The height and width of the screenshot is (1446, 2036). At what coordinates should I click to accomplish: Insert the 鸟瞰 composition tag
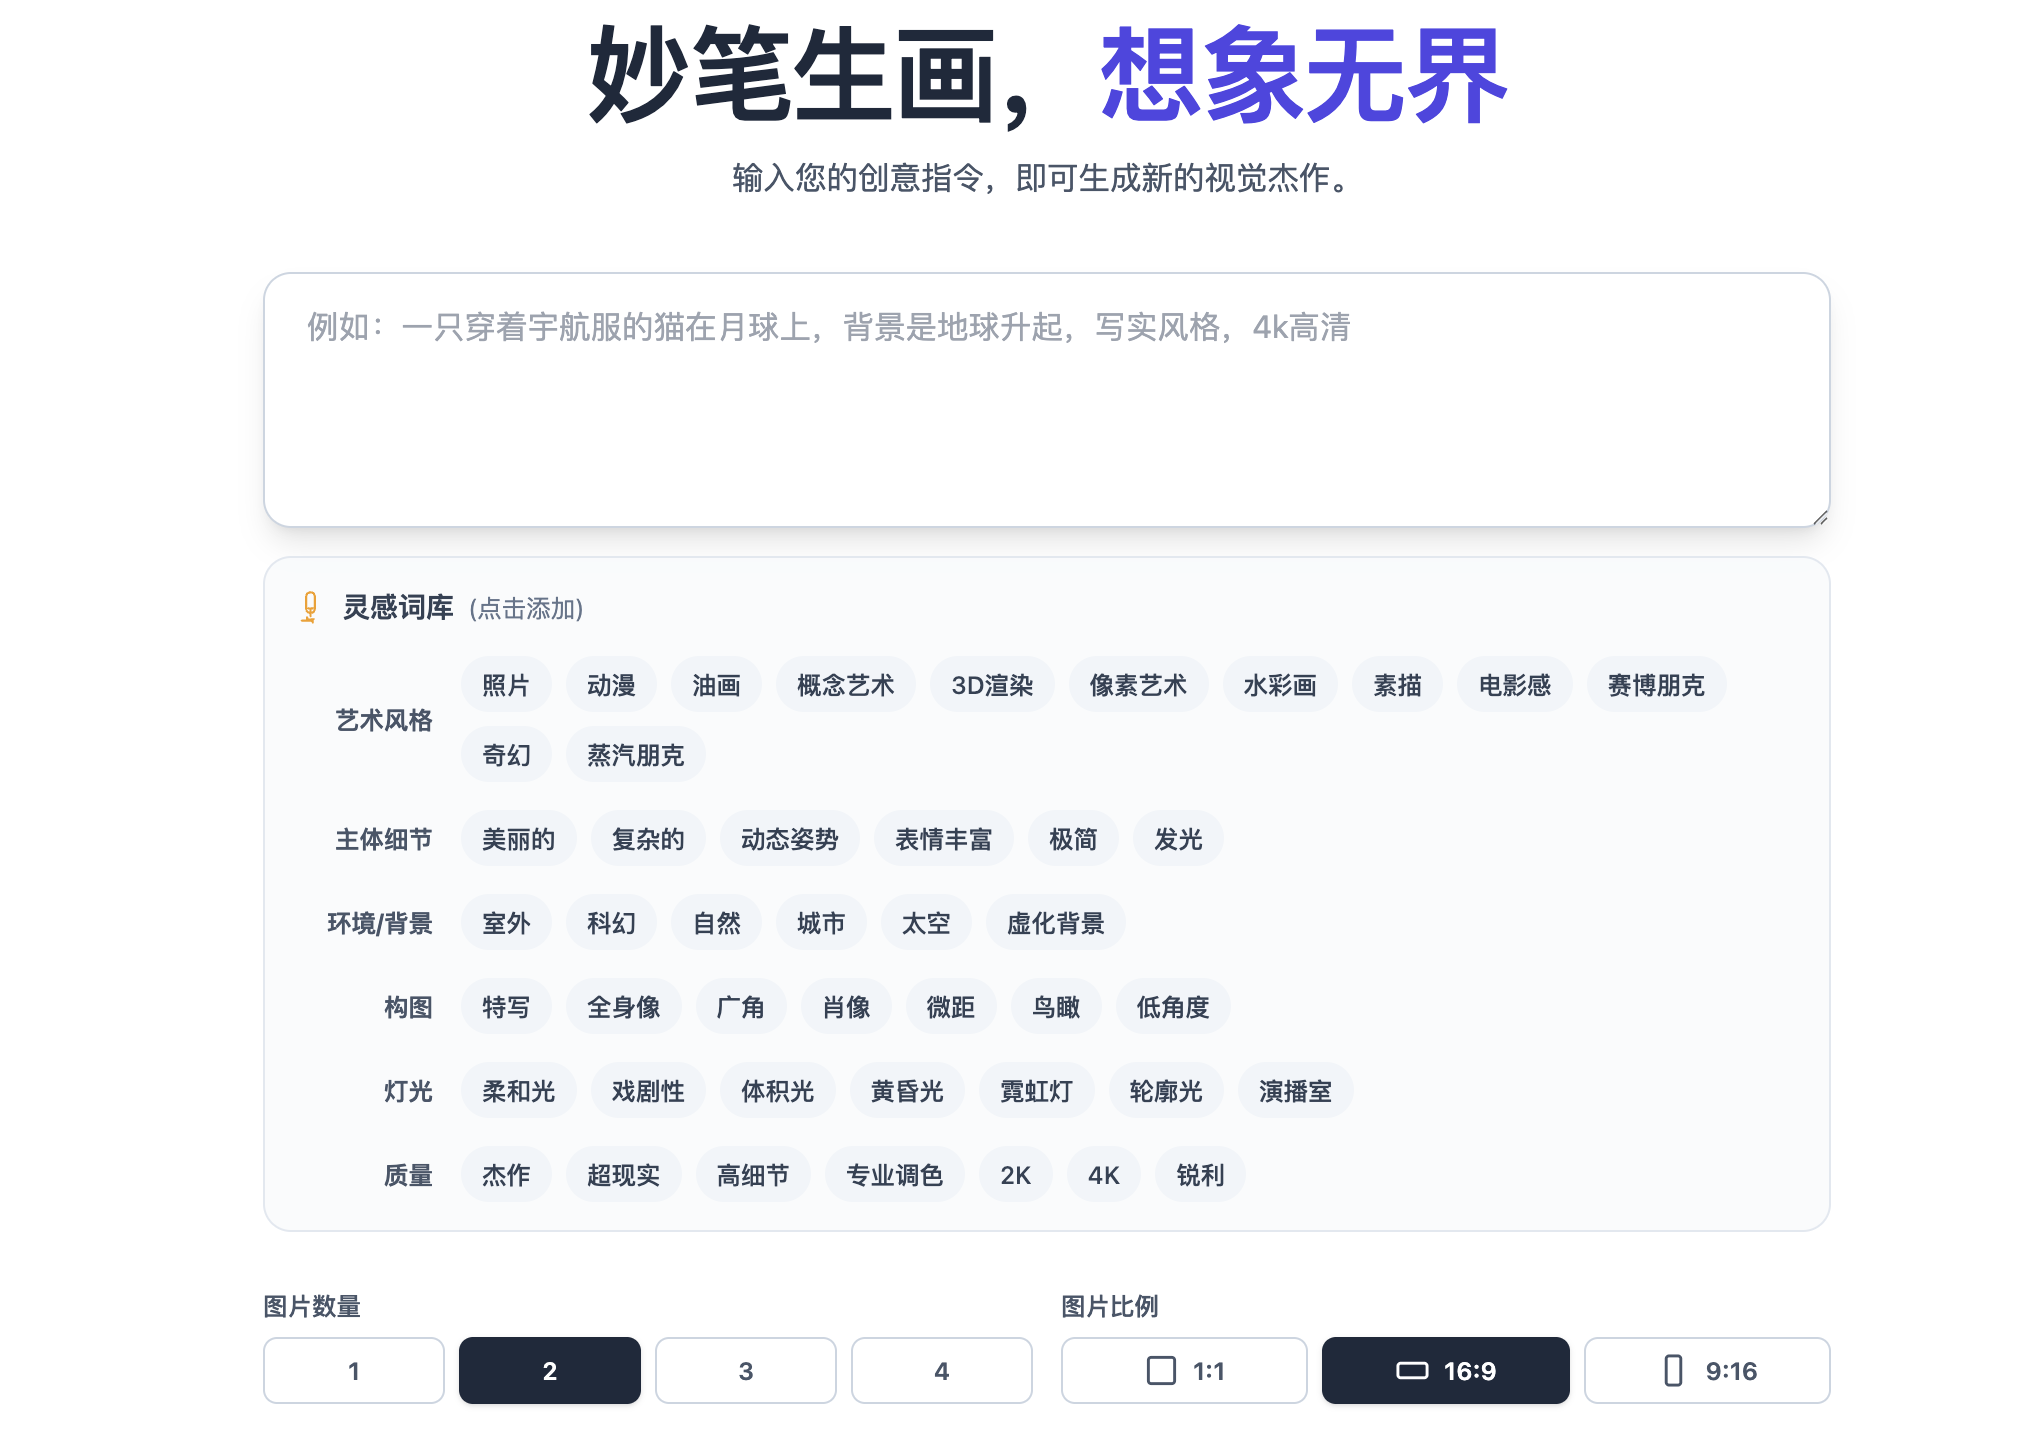[1055, 1007]
